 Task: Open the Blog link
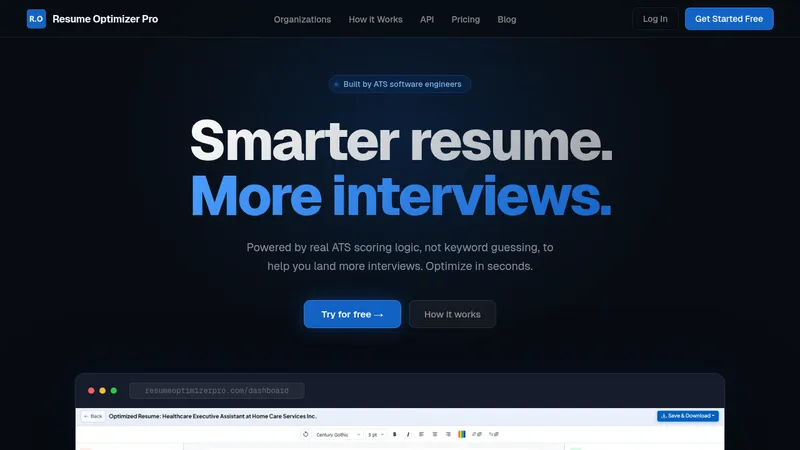pos(507,19)
